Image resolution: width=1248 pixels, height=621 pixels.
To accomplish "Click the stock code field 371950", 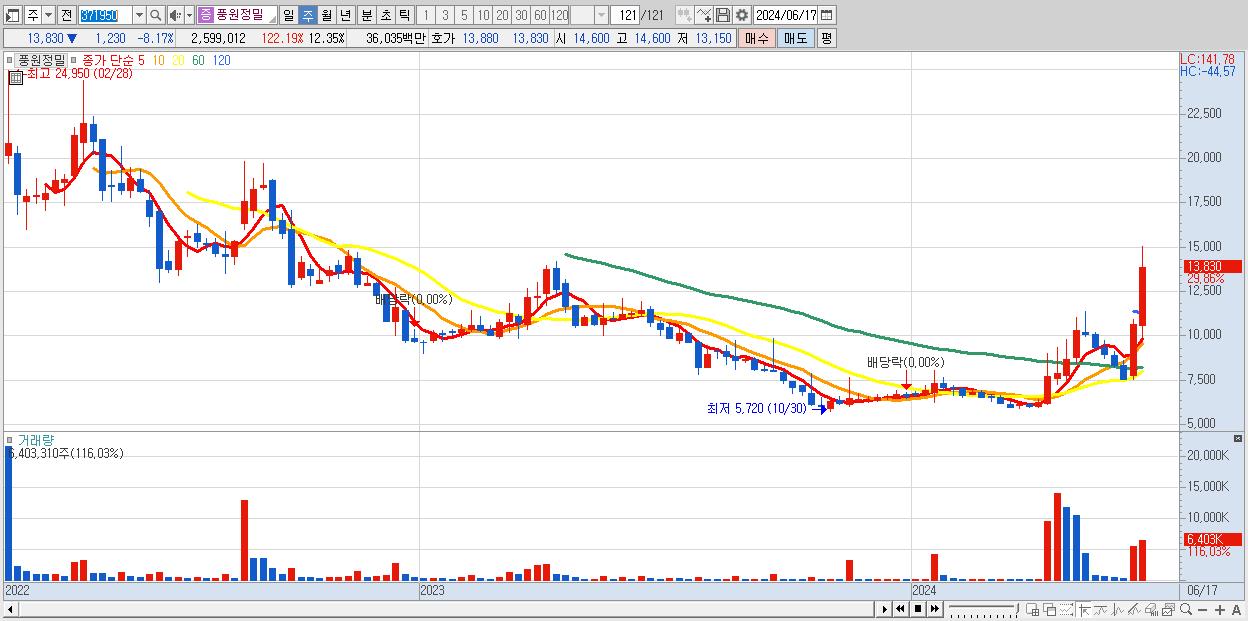I will click(105, 16).
